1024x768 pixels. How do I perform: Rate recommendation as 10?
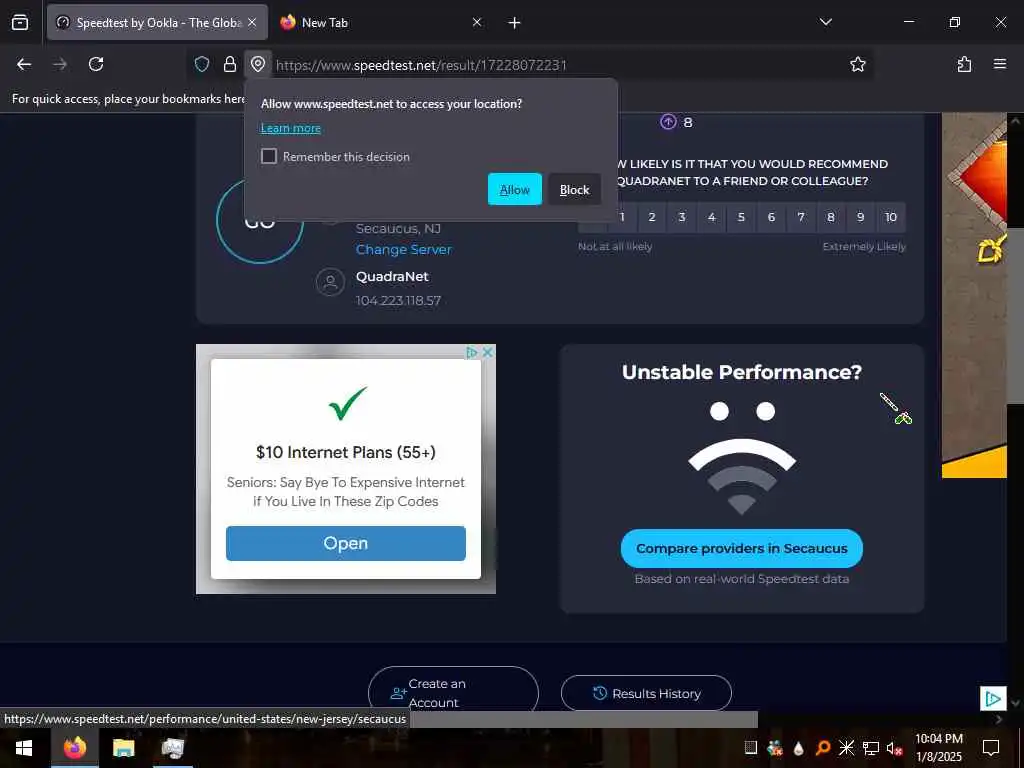coord(891,217)
